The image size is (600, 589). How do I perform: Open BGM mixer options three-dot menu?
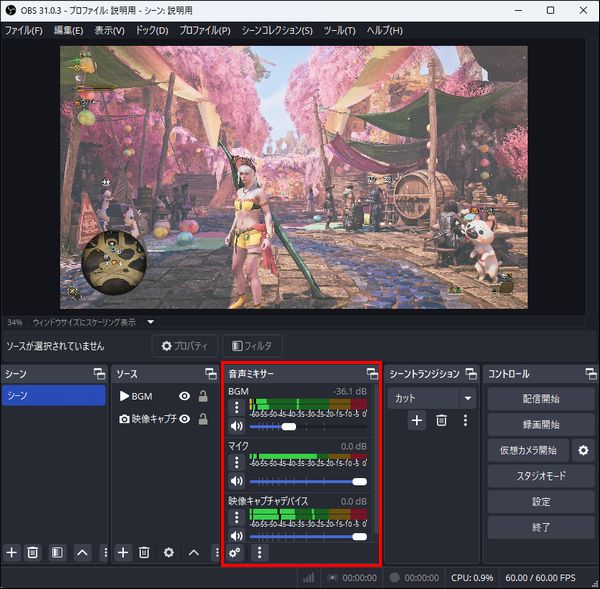pyautogui.click(x=236, y=407)
